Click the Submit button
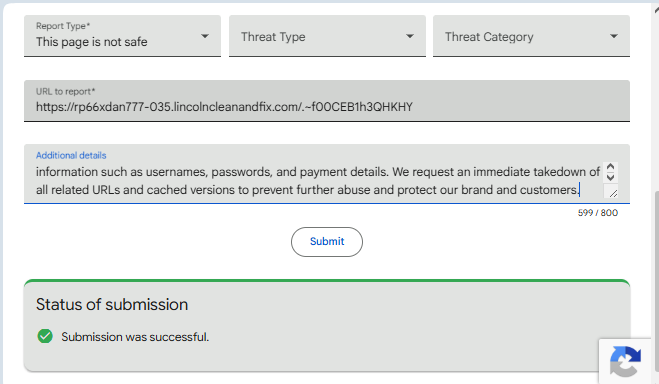 327,242
